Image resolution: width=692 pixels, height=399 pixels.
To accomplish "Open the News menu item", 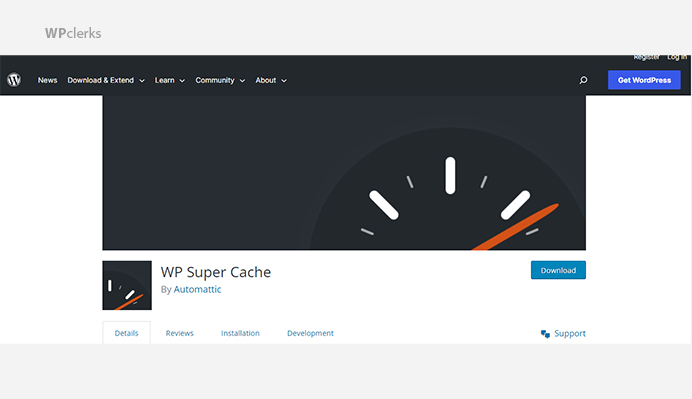I will pos(48,80).
